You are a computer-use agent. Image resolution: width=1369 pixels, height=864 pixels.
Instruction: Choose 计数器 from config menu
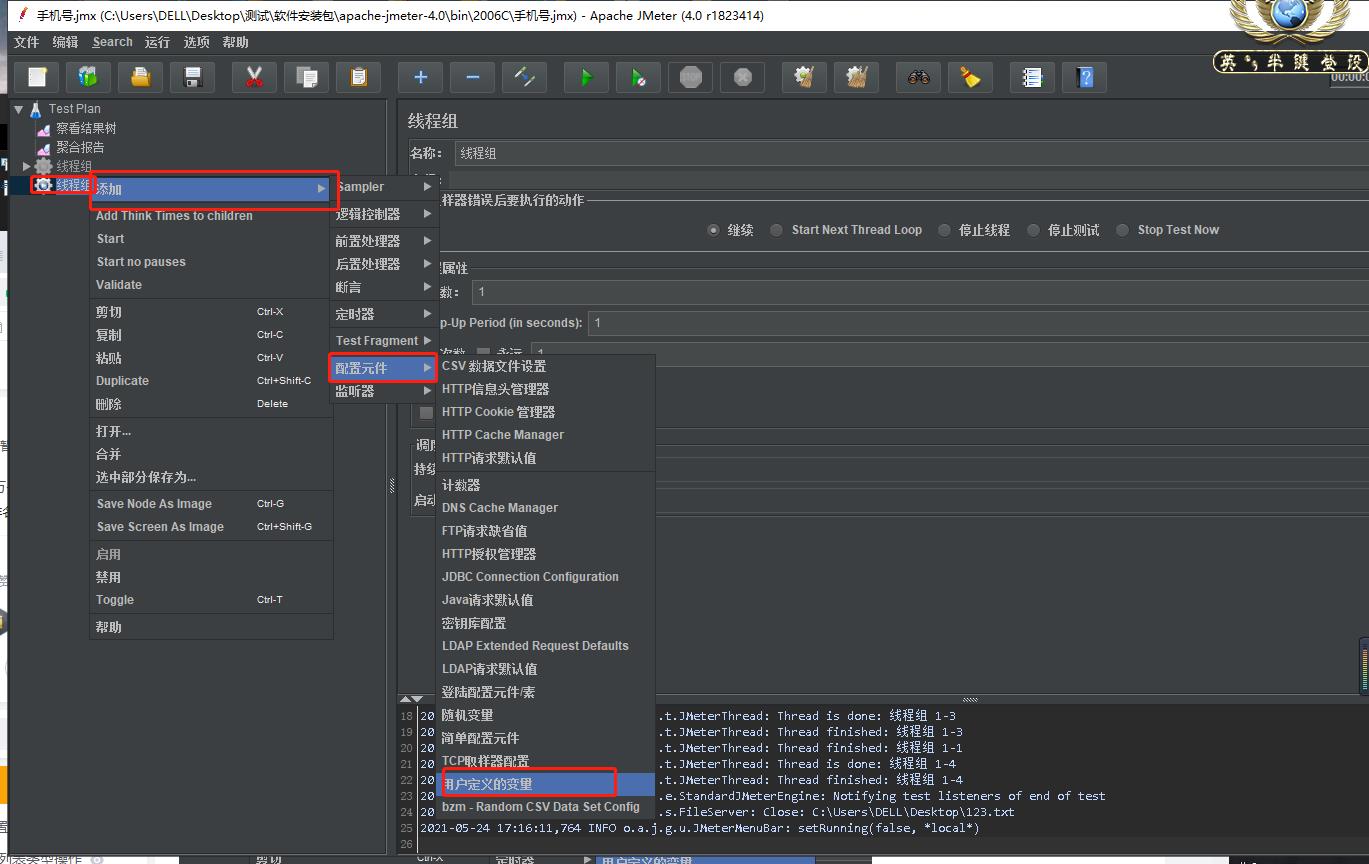[546, 485]
